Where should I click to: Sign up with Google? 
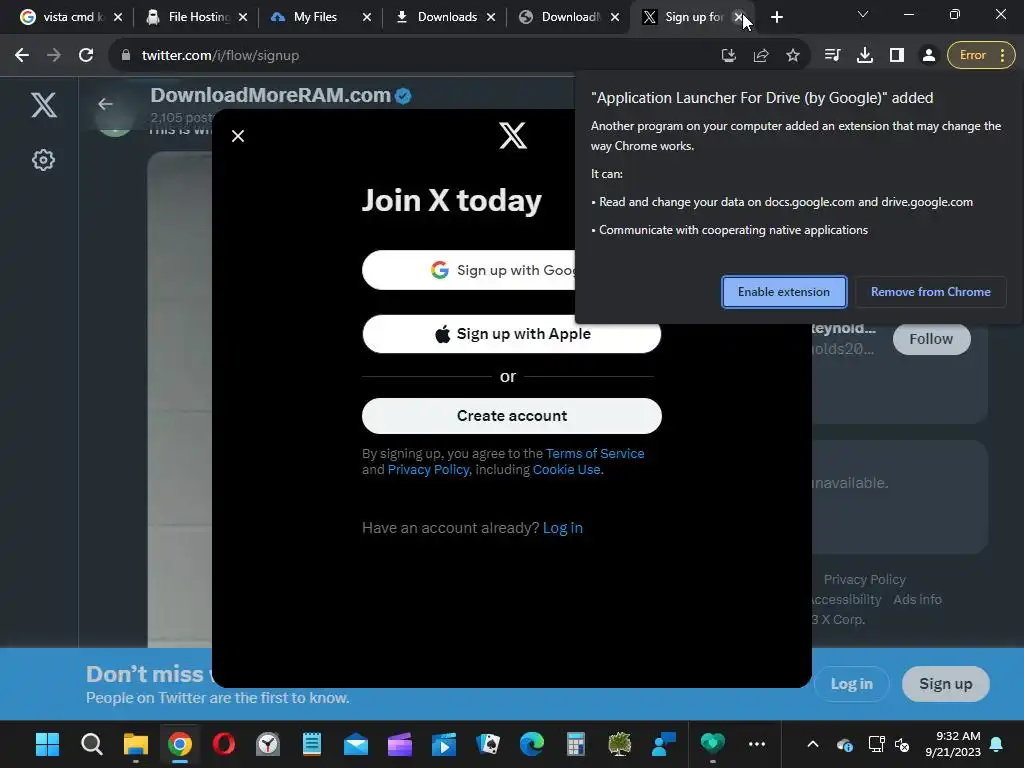point(469,270)
